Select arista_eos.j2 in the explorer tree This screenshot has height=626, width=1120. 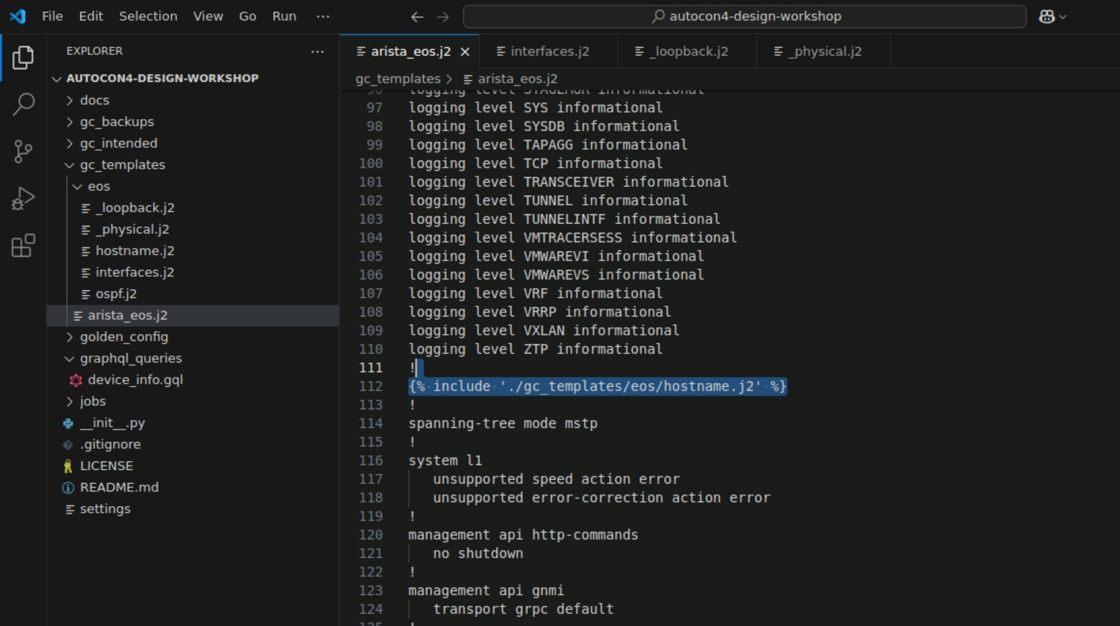193,315
